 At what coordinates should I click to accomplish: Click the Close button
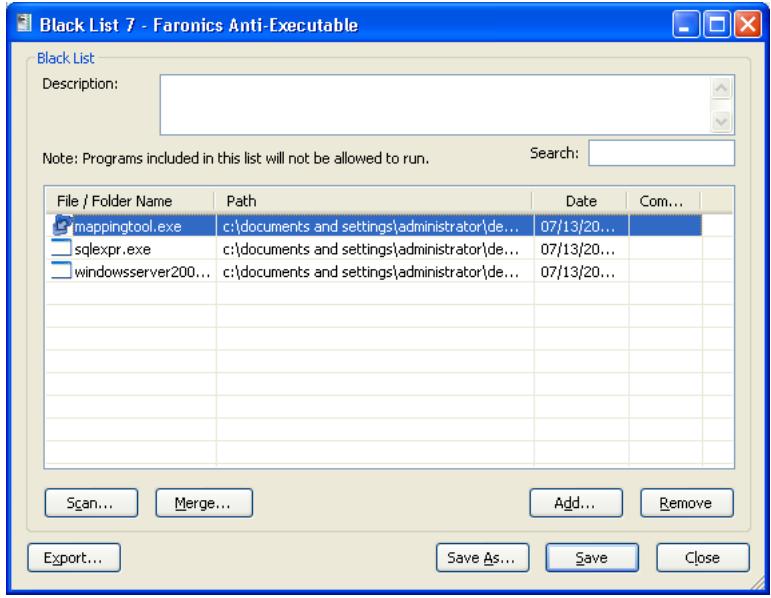tap(703, 557)
